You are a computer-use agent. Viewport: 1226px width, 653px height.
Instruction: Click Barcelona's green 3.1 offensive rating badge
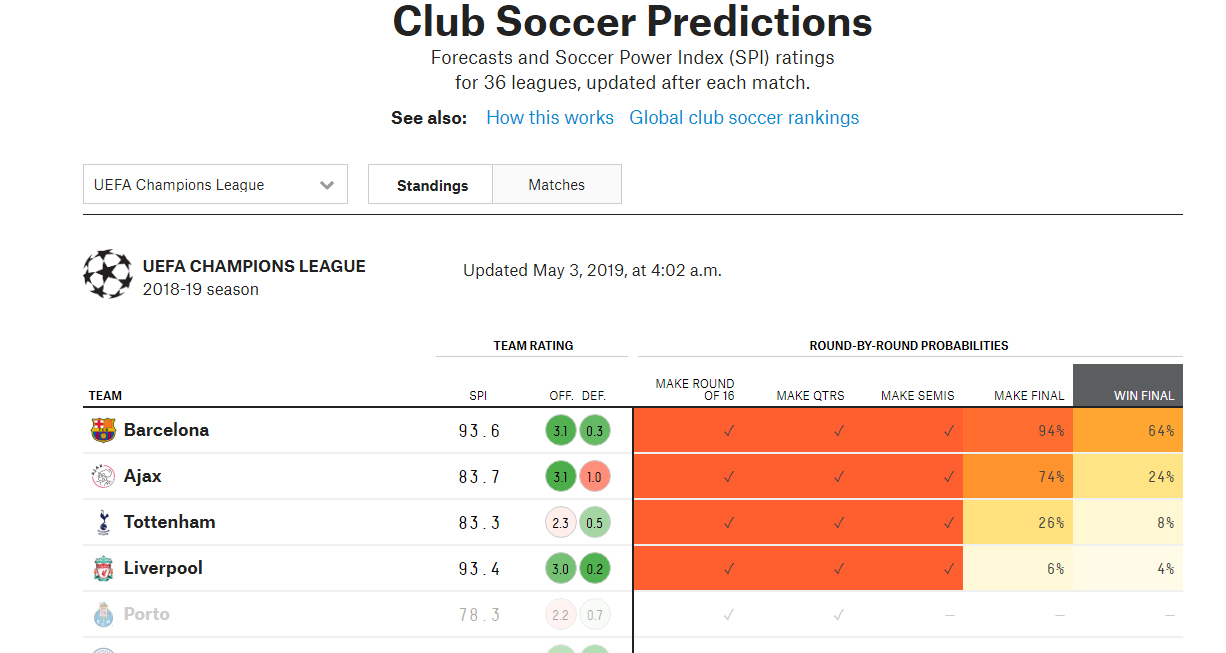561,431
